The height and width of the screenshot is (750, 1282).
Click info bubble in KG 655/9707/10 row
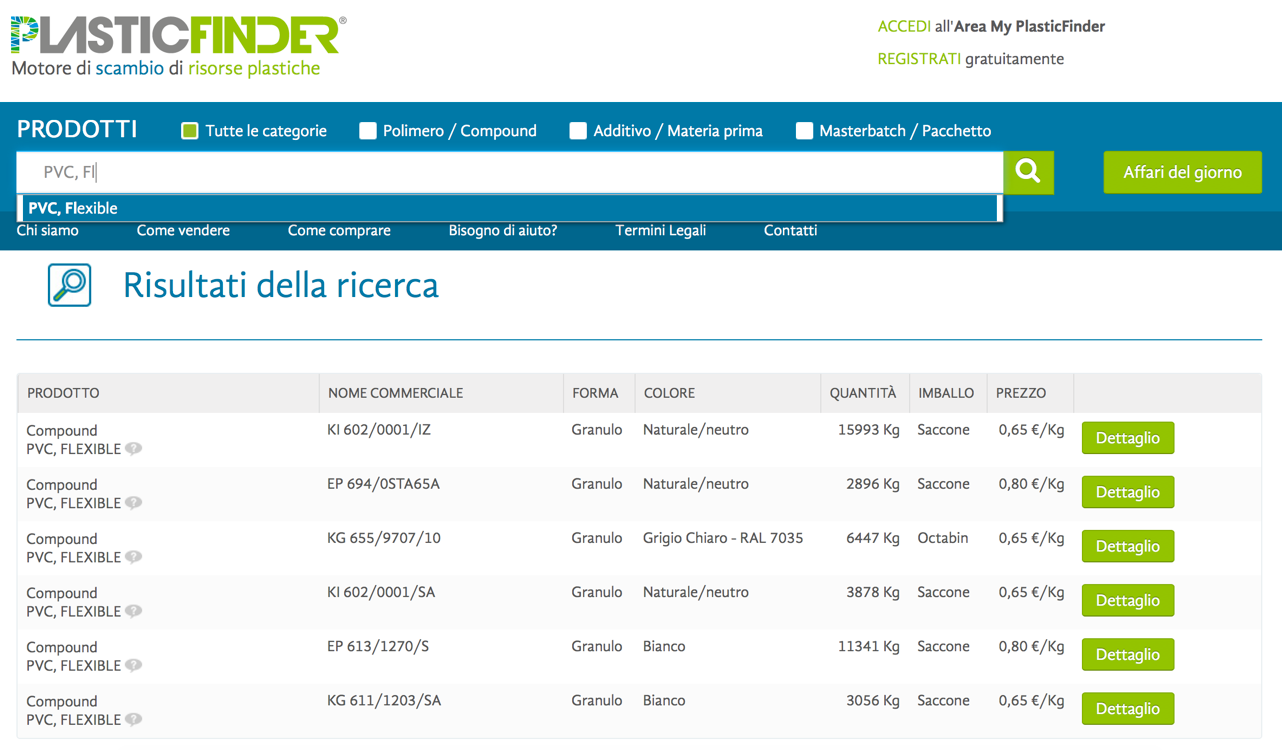click(x=133, y=557)
